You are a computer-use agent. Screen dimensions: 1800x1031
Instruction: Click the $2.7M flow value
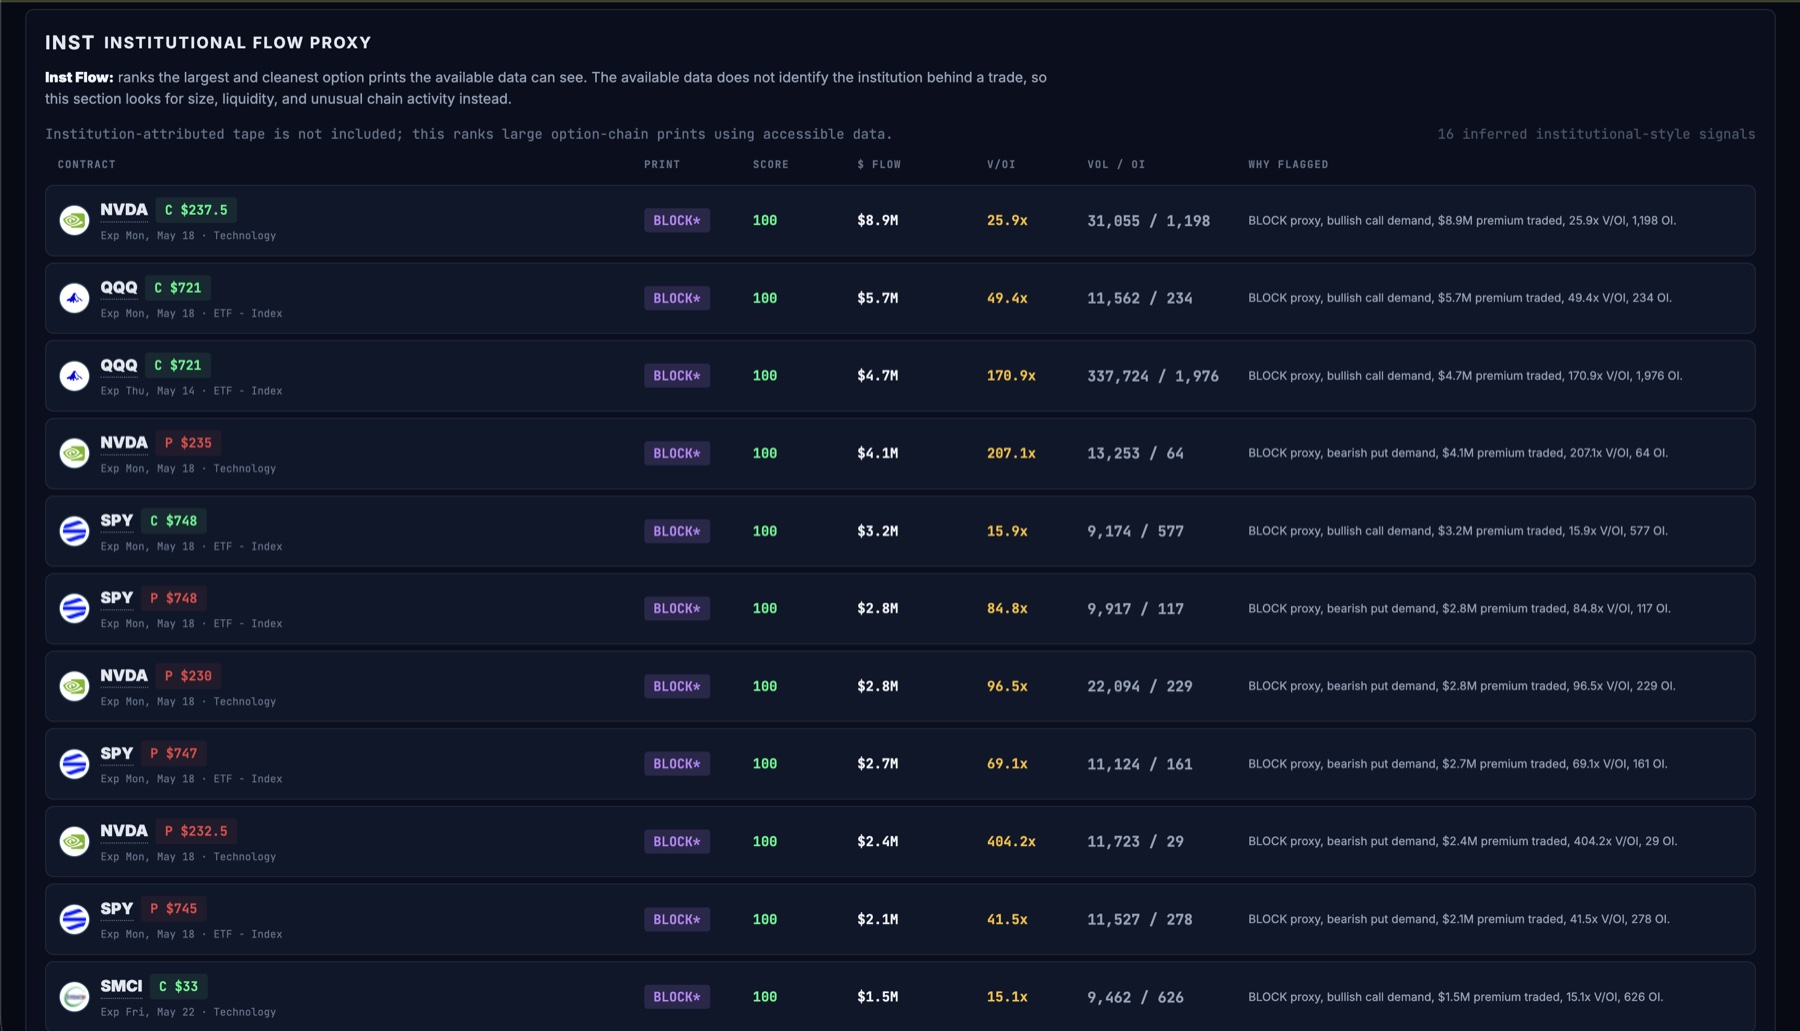pyautogui.click(x=877, y=764)
